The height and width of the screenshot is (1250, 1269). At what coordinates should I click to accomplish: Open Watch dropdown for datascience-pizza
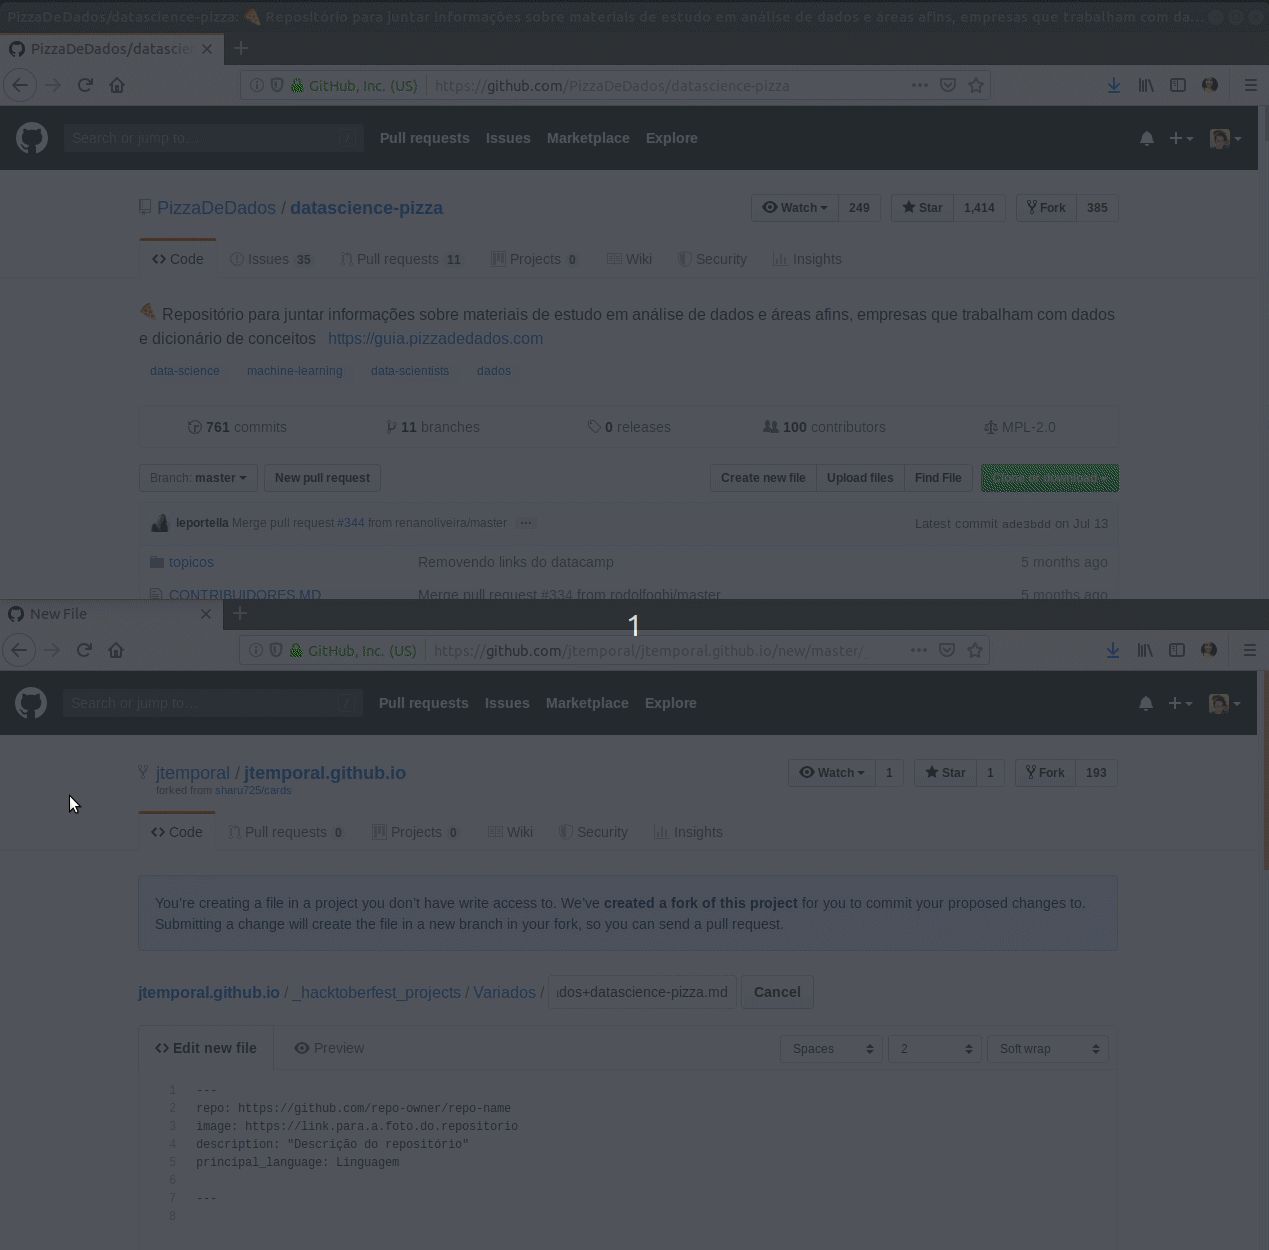click(x=795, y=208)
